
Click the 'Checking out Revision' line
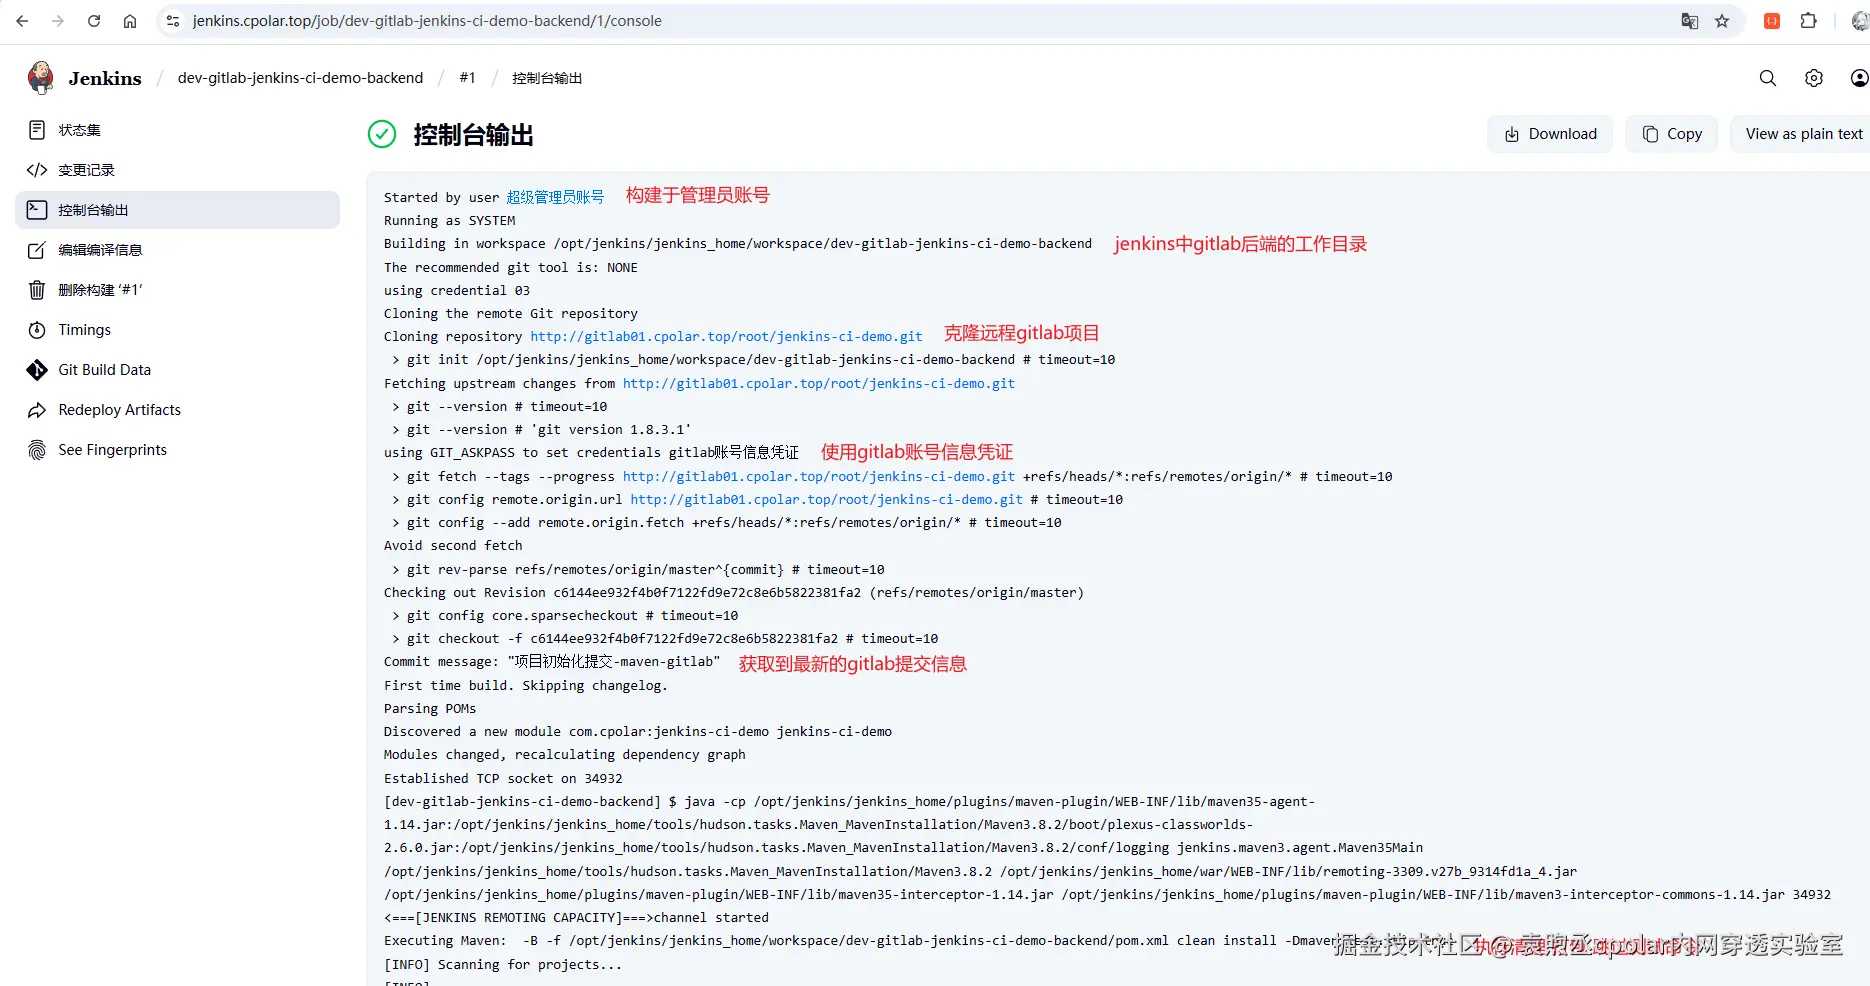click(x=734, y=593)
